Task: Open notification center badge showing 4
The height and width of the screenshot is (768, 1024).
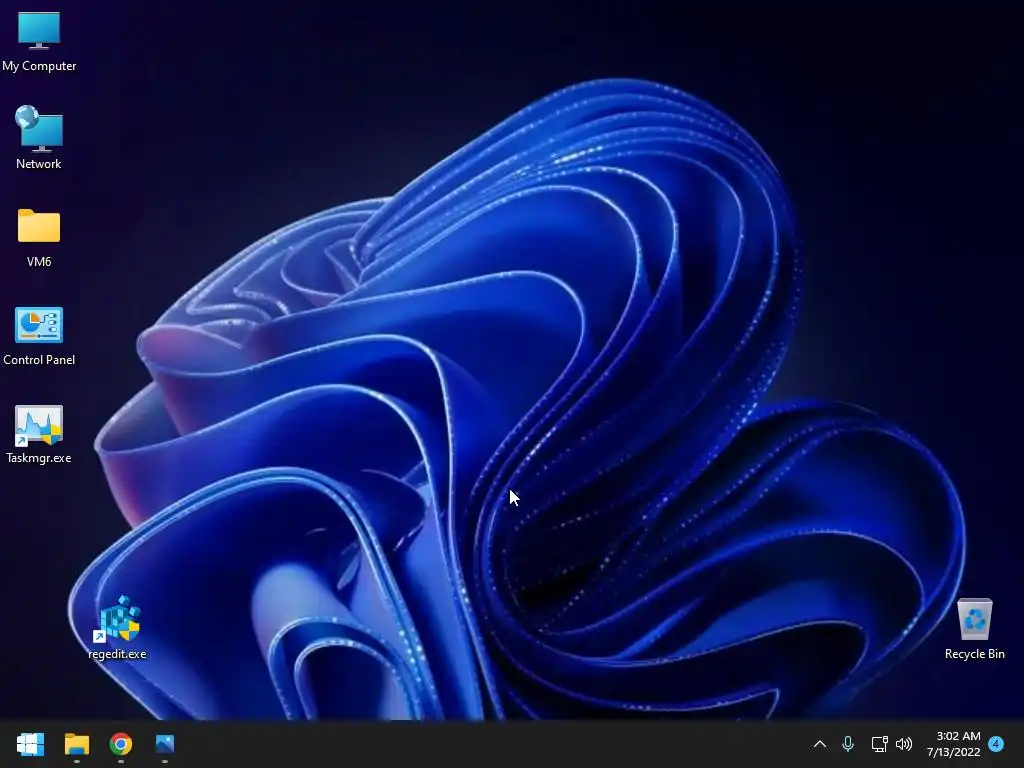Action: pyautogui.click(x=996, y=744)
